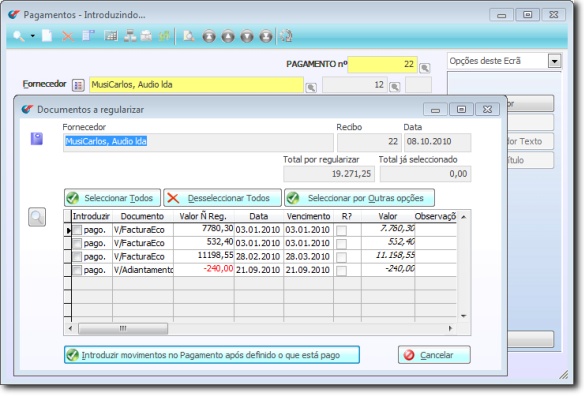Click the Desseleccionar Todos button
Viewport: 584px width, 397px height.
tap(222, 198)
